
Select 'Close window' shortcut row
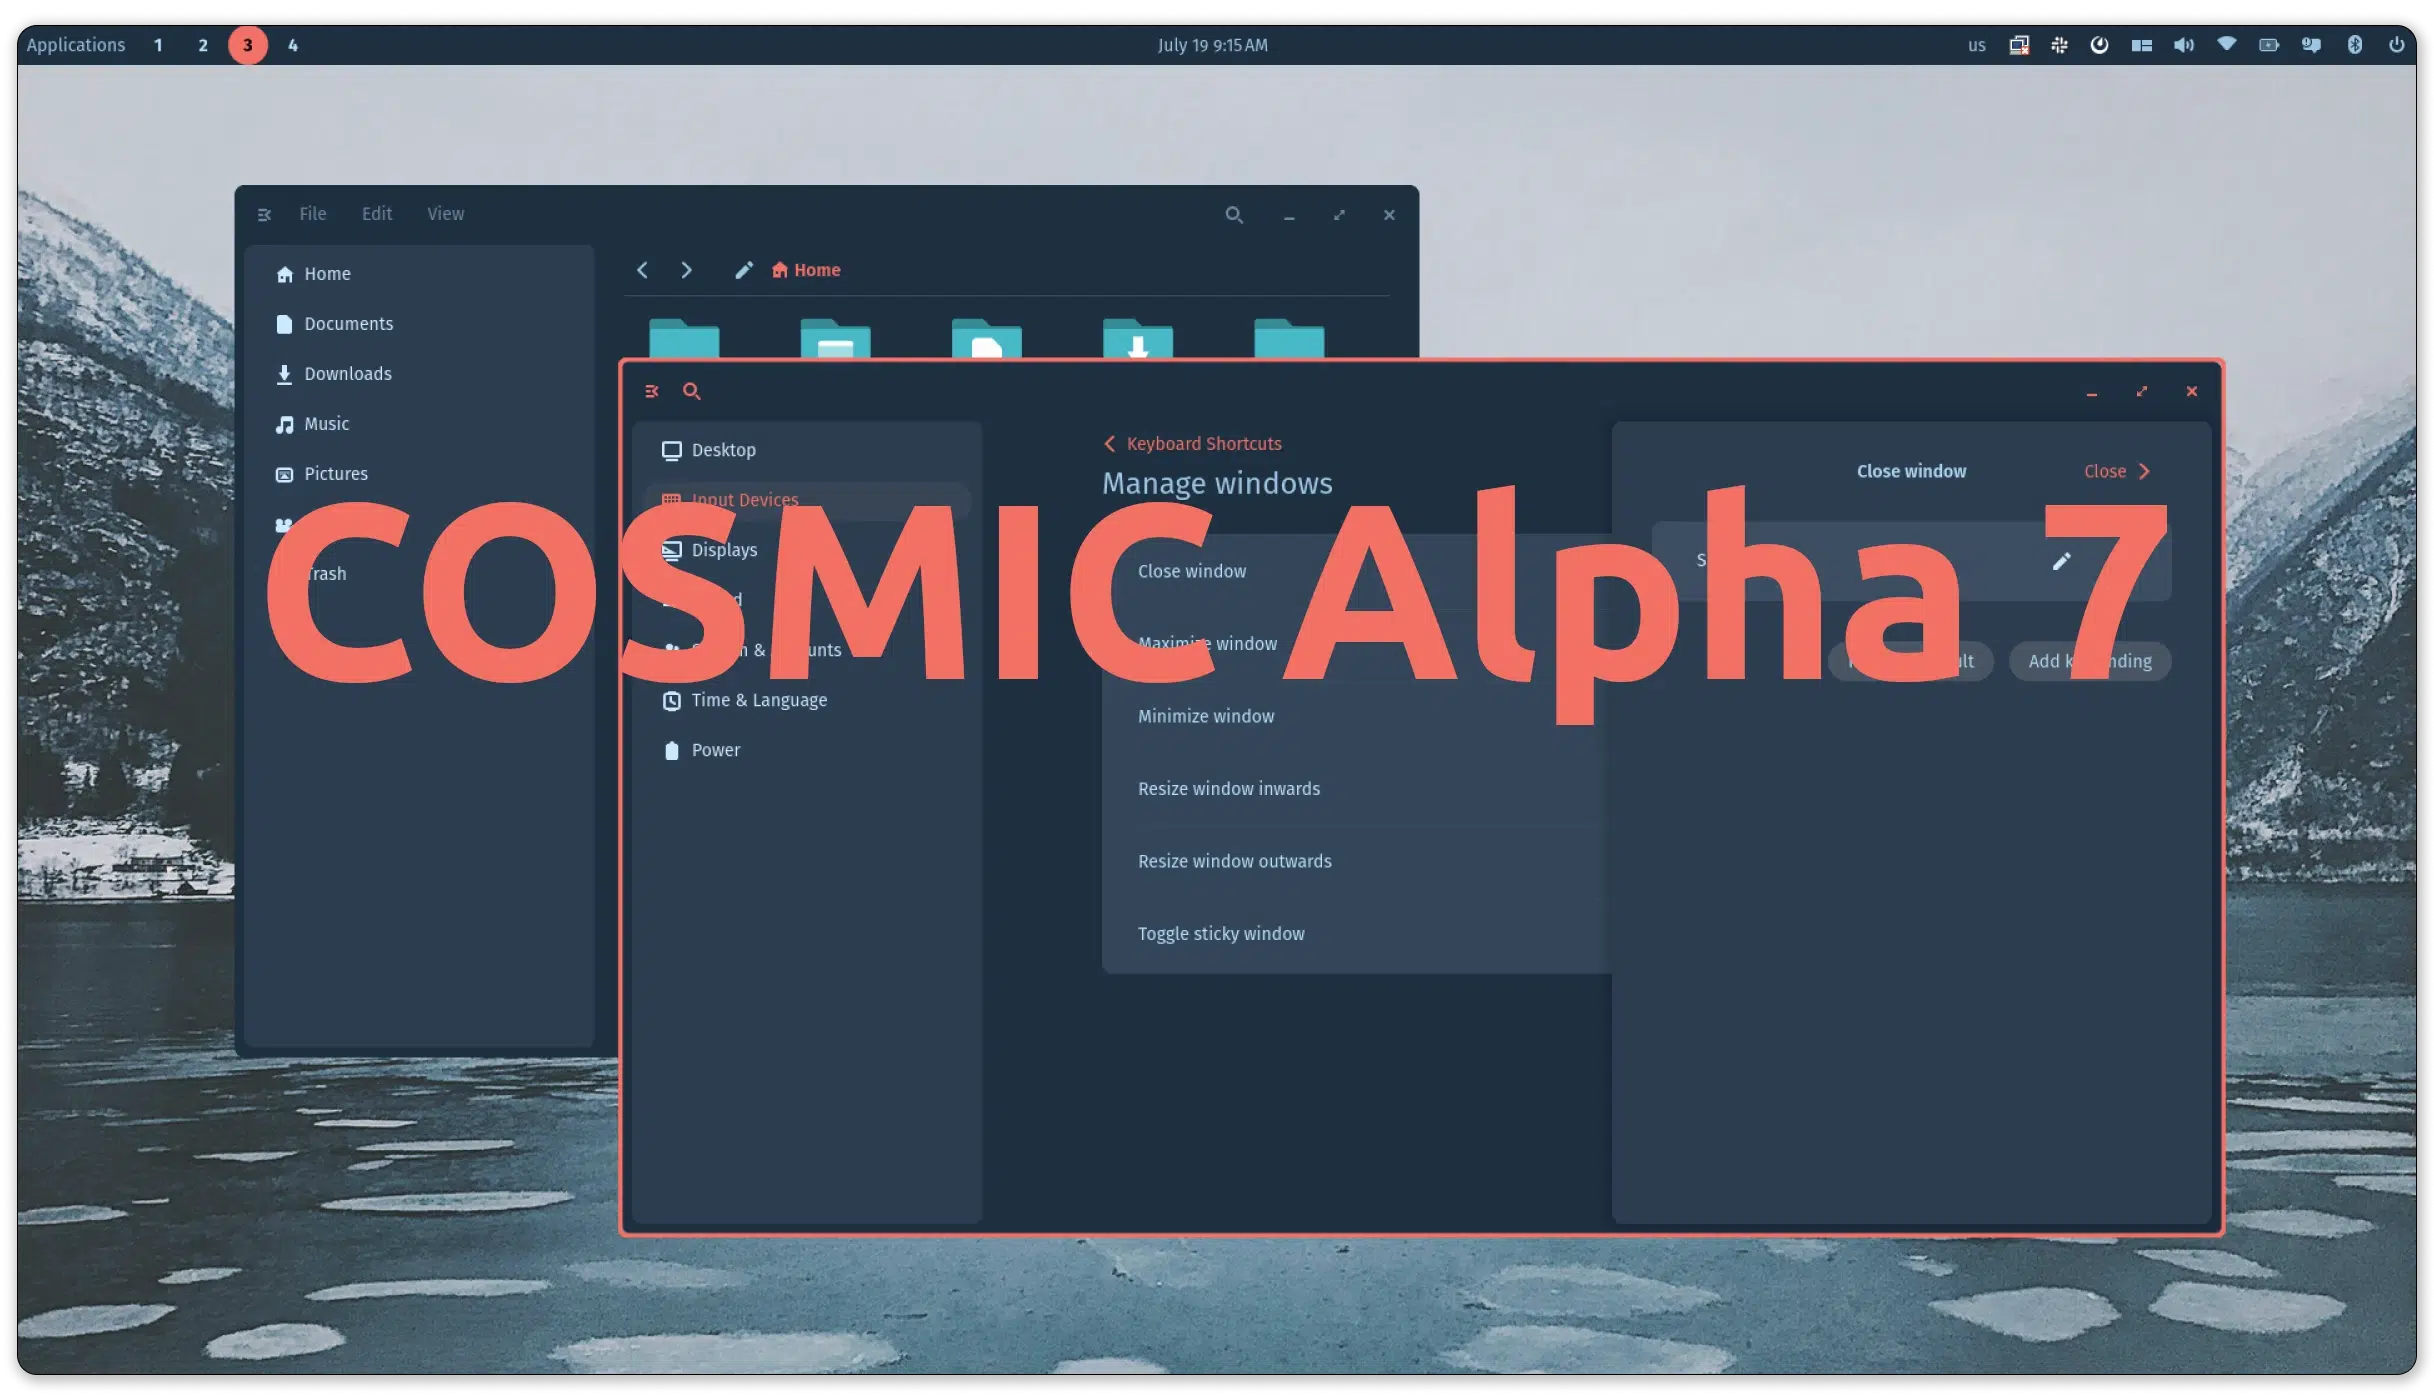(x=1357, y=571)
